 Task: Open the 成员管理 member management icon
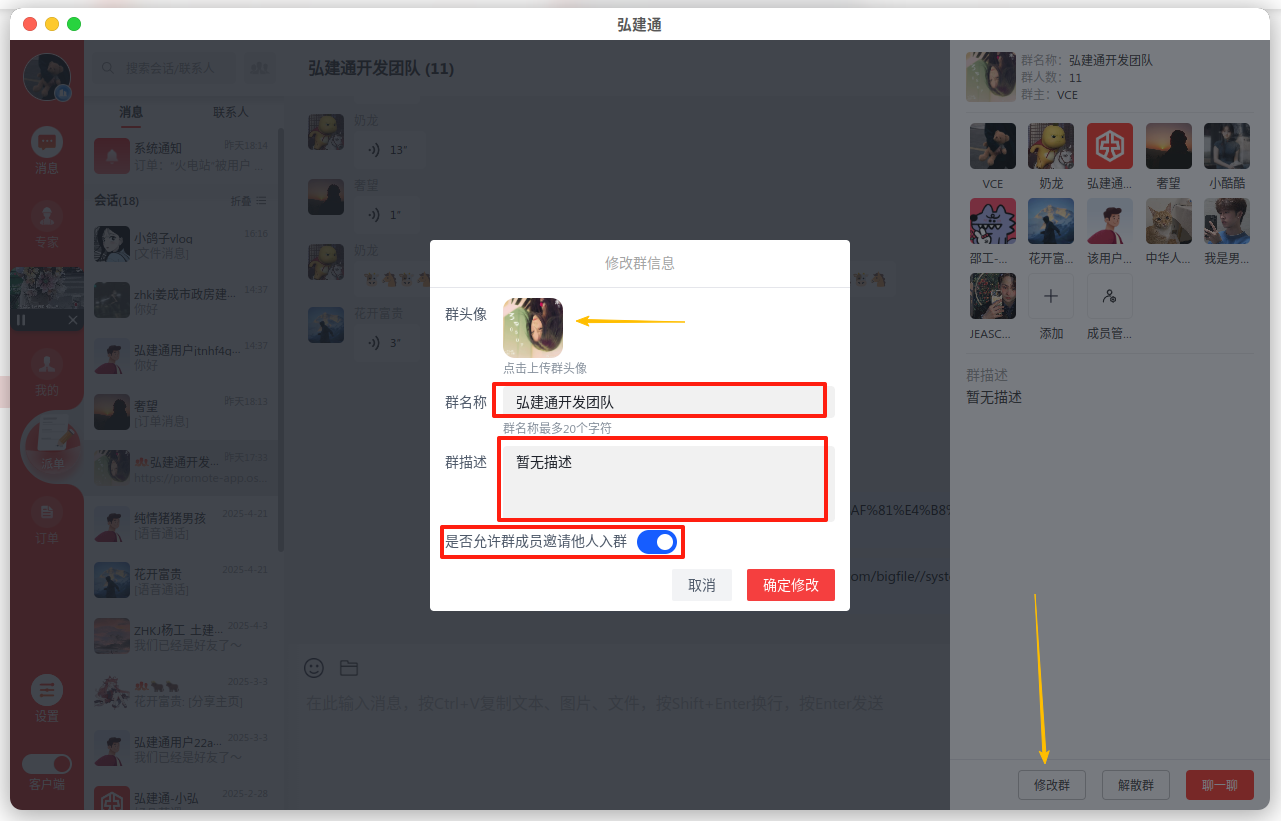click(1109, 297)
